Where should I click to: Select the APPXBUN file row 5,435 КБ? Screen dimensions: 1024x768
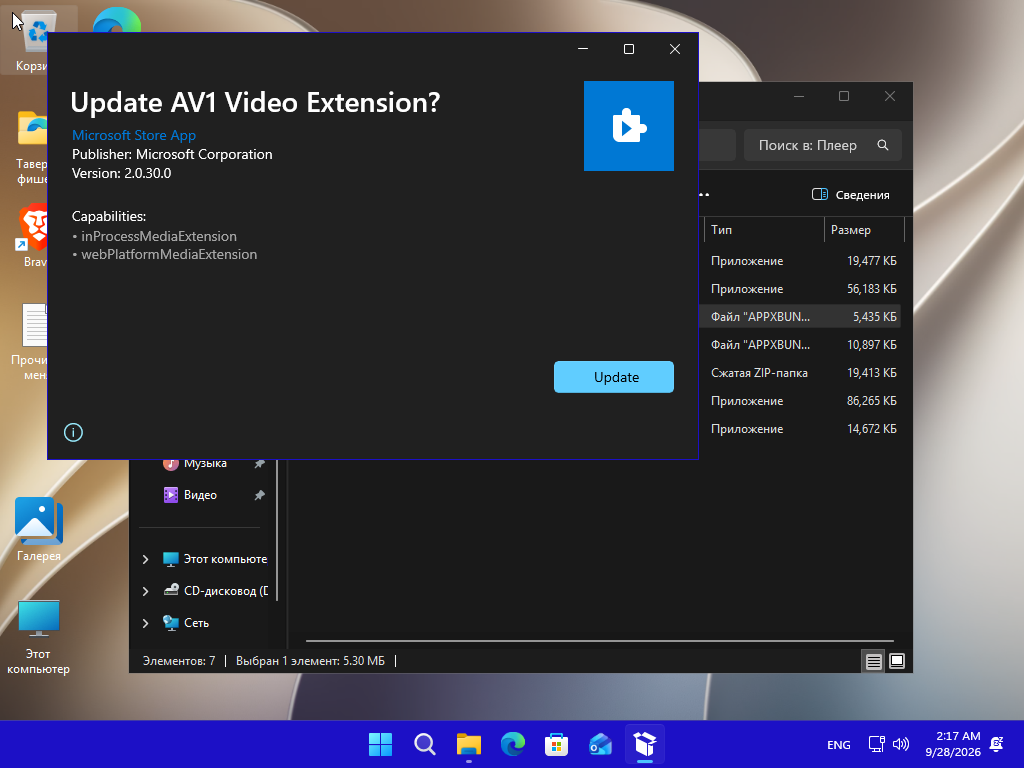click(x=800, y=317)
